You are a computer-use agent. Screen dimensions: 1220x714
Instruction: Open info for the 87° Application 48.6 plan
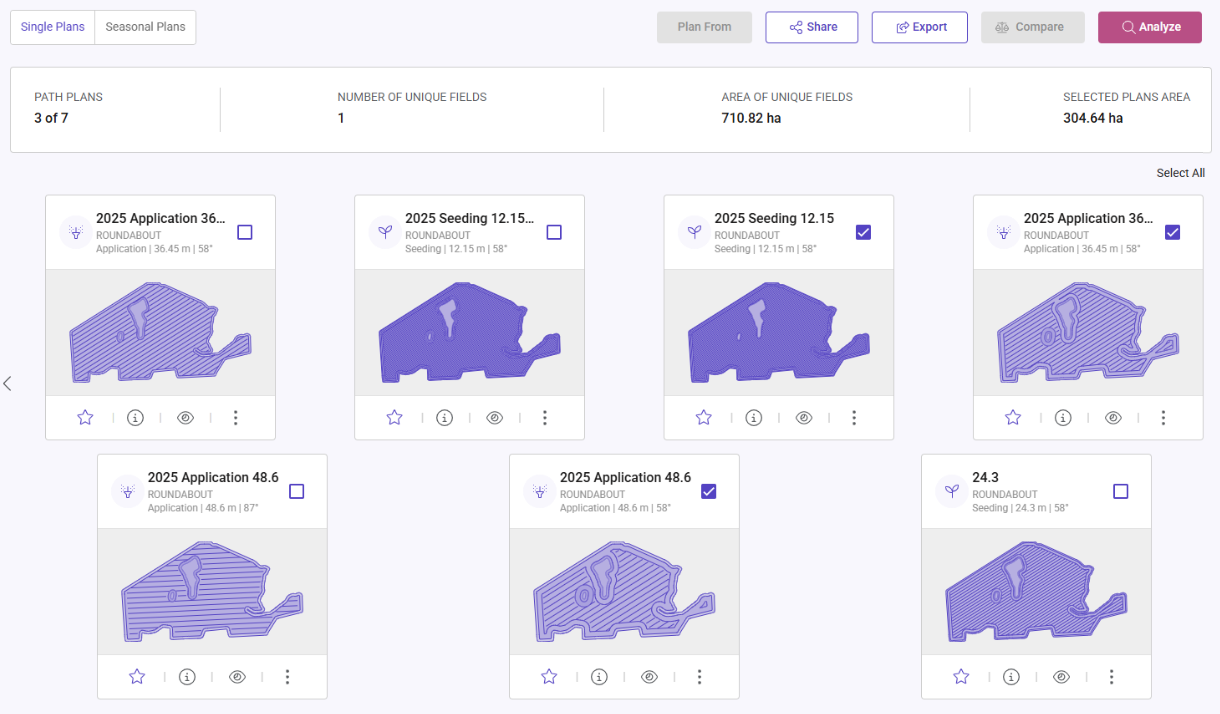187,677
